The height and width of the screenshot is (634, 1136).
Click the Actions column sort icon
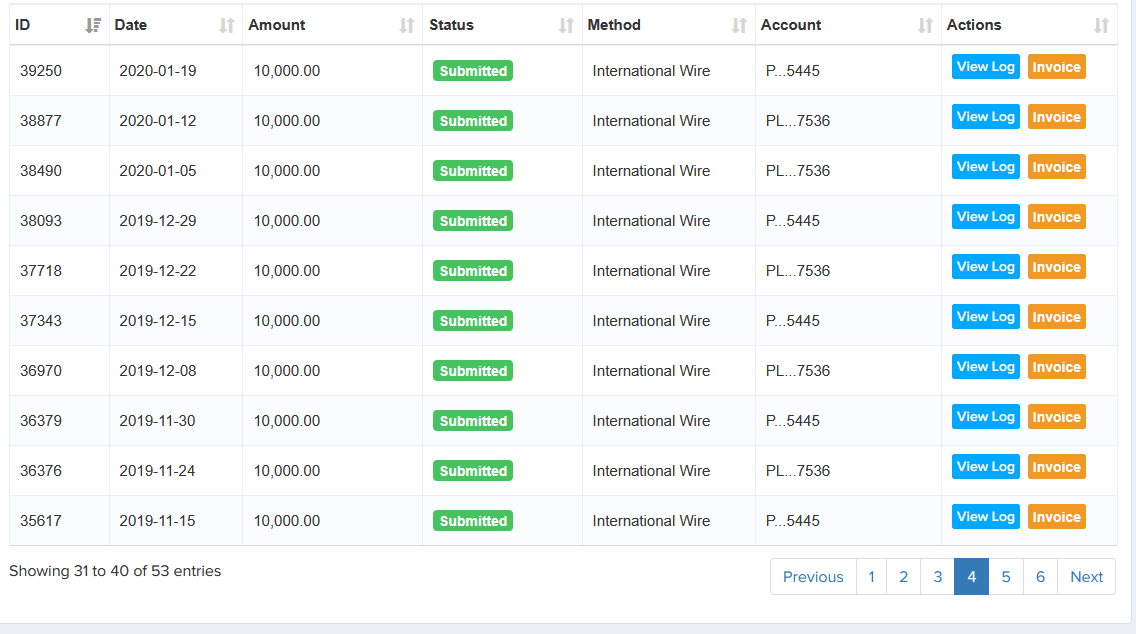pyautogui.click(x=1101, y=25)
